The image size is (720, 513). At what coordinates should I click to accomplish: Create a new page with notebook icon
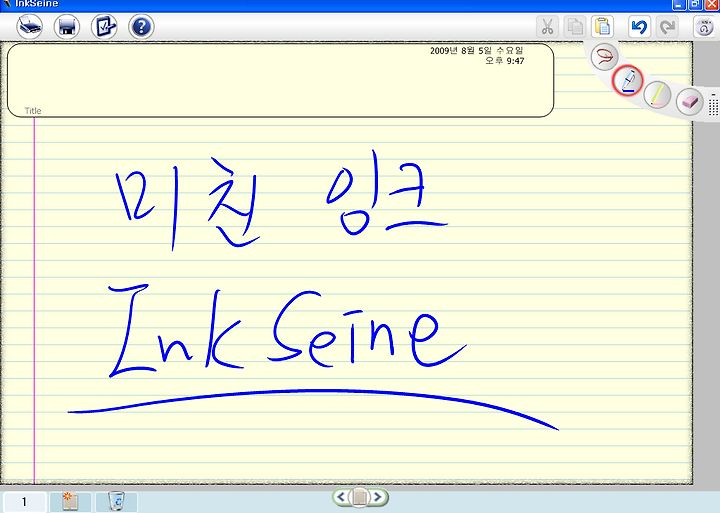[70, 502]
